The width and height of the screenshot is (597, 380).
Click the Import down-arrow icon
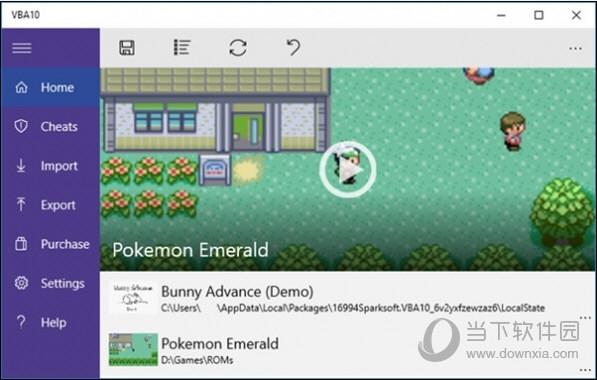click(x=21, y=166)
